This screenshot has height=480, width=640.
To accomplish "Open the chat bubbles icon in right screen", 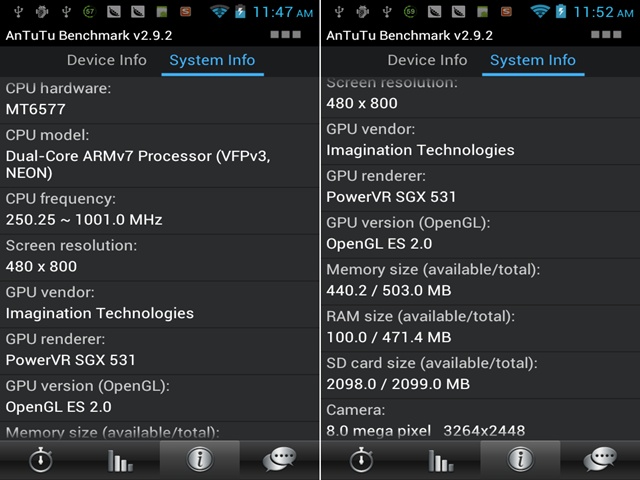I will pyautogui.click(x=600, y=459).
